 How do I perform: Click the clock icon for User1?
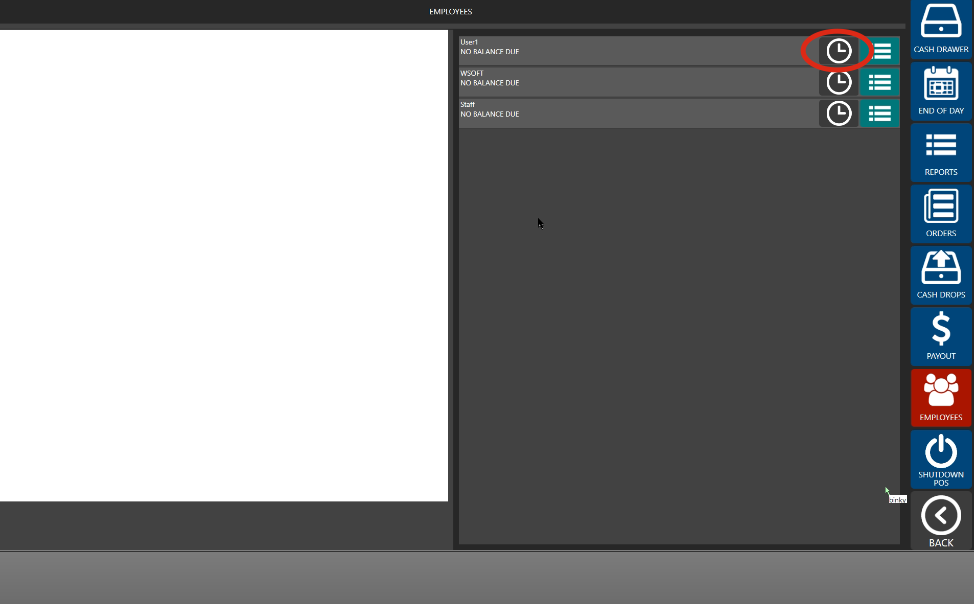point(838,51)
